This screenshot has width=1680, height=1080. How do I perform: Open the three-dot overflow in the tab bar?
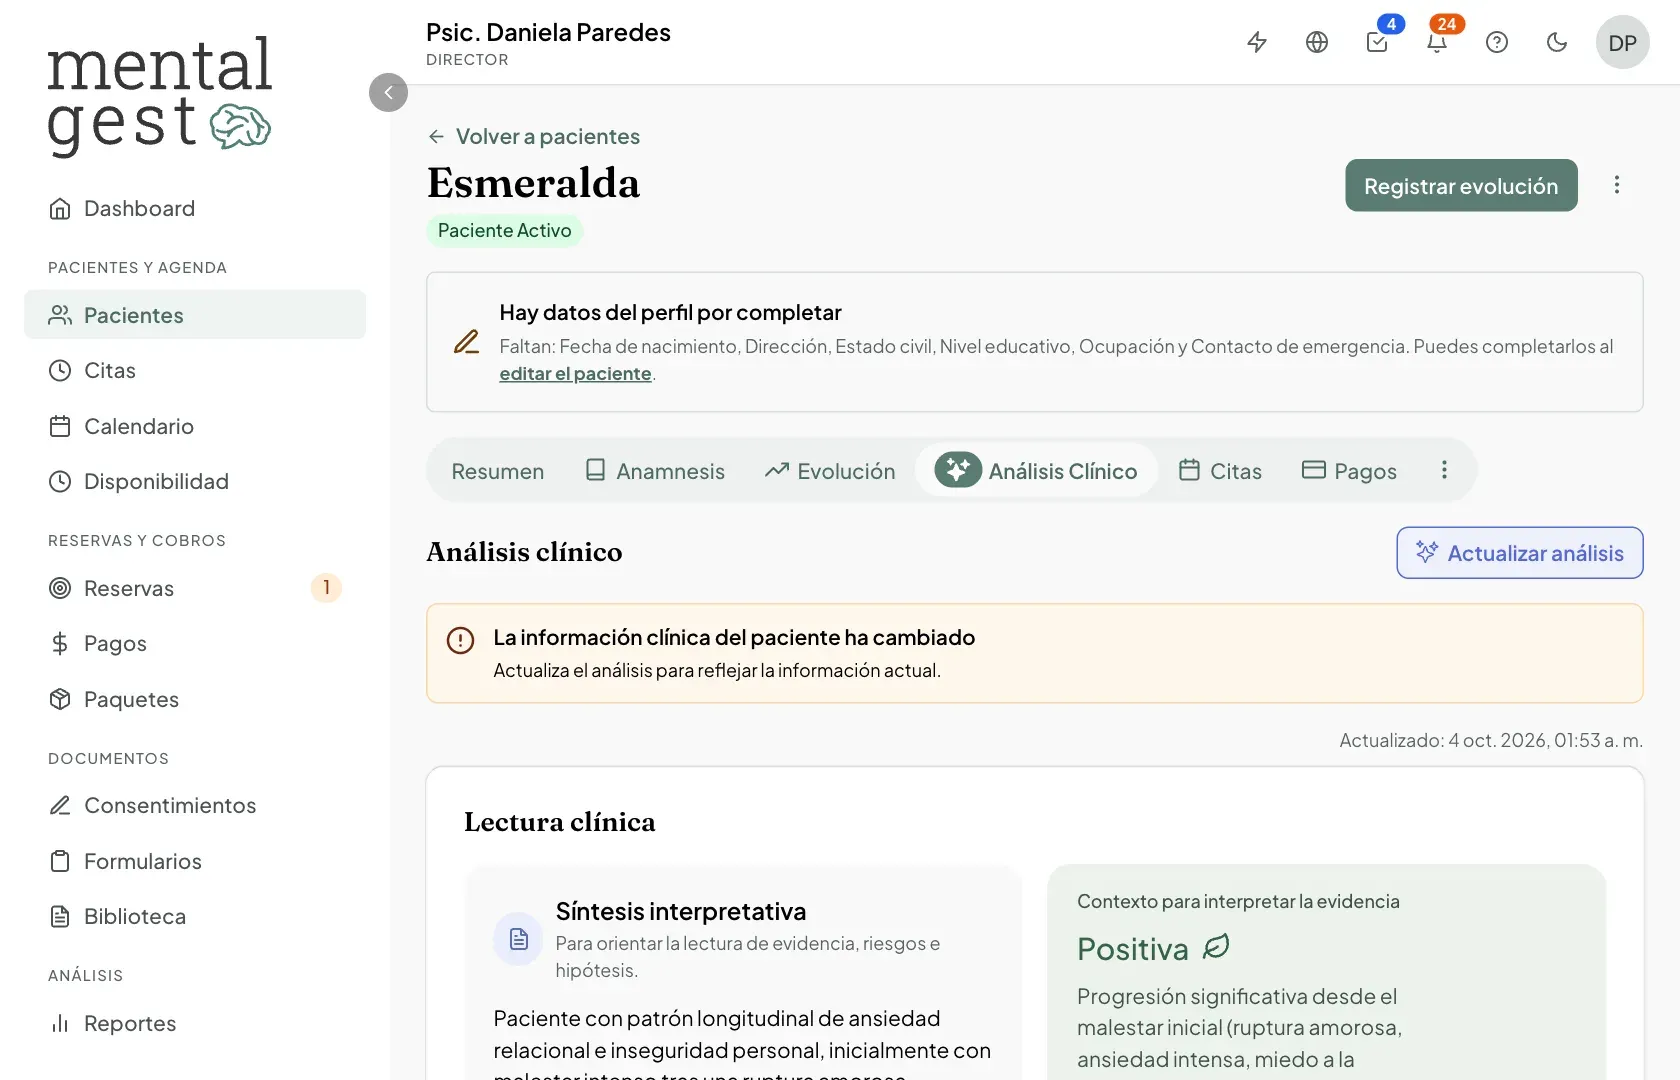[1444, 470]
